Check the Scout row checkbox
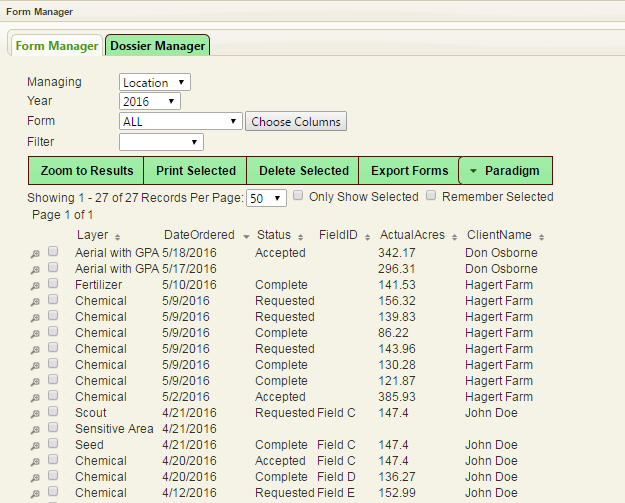This screenshot has height=503, width=625. (53, 411)
